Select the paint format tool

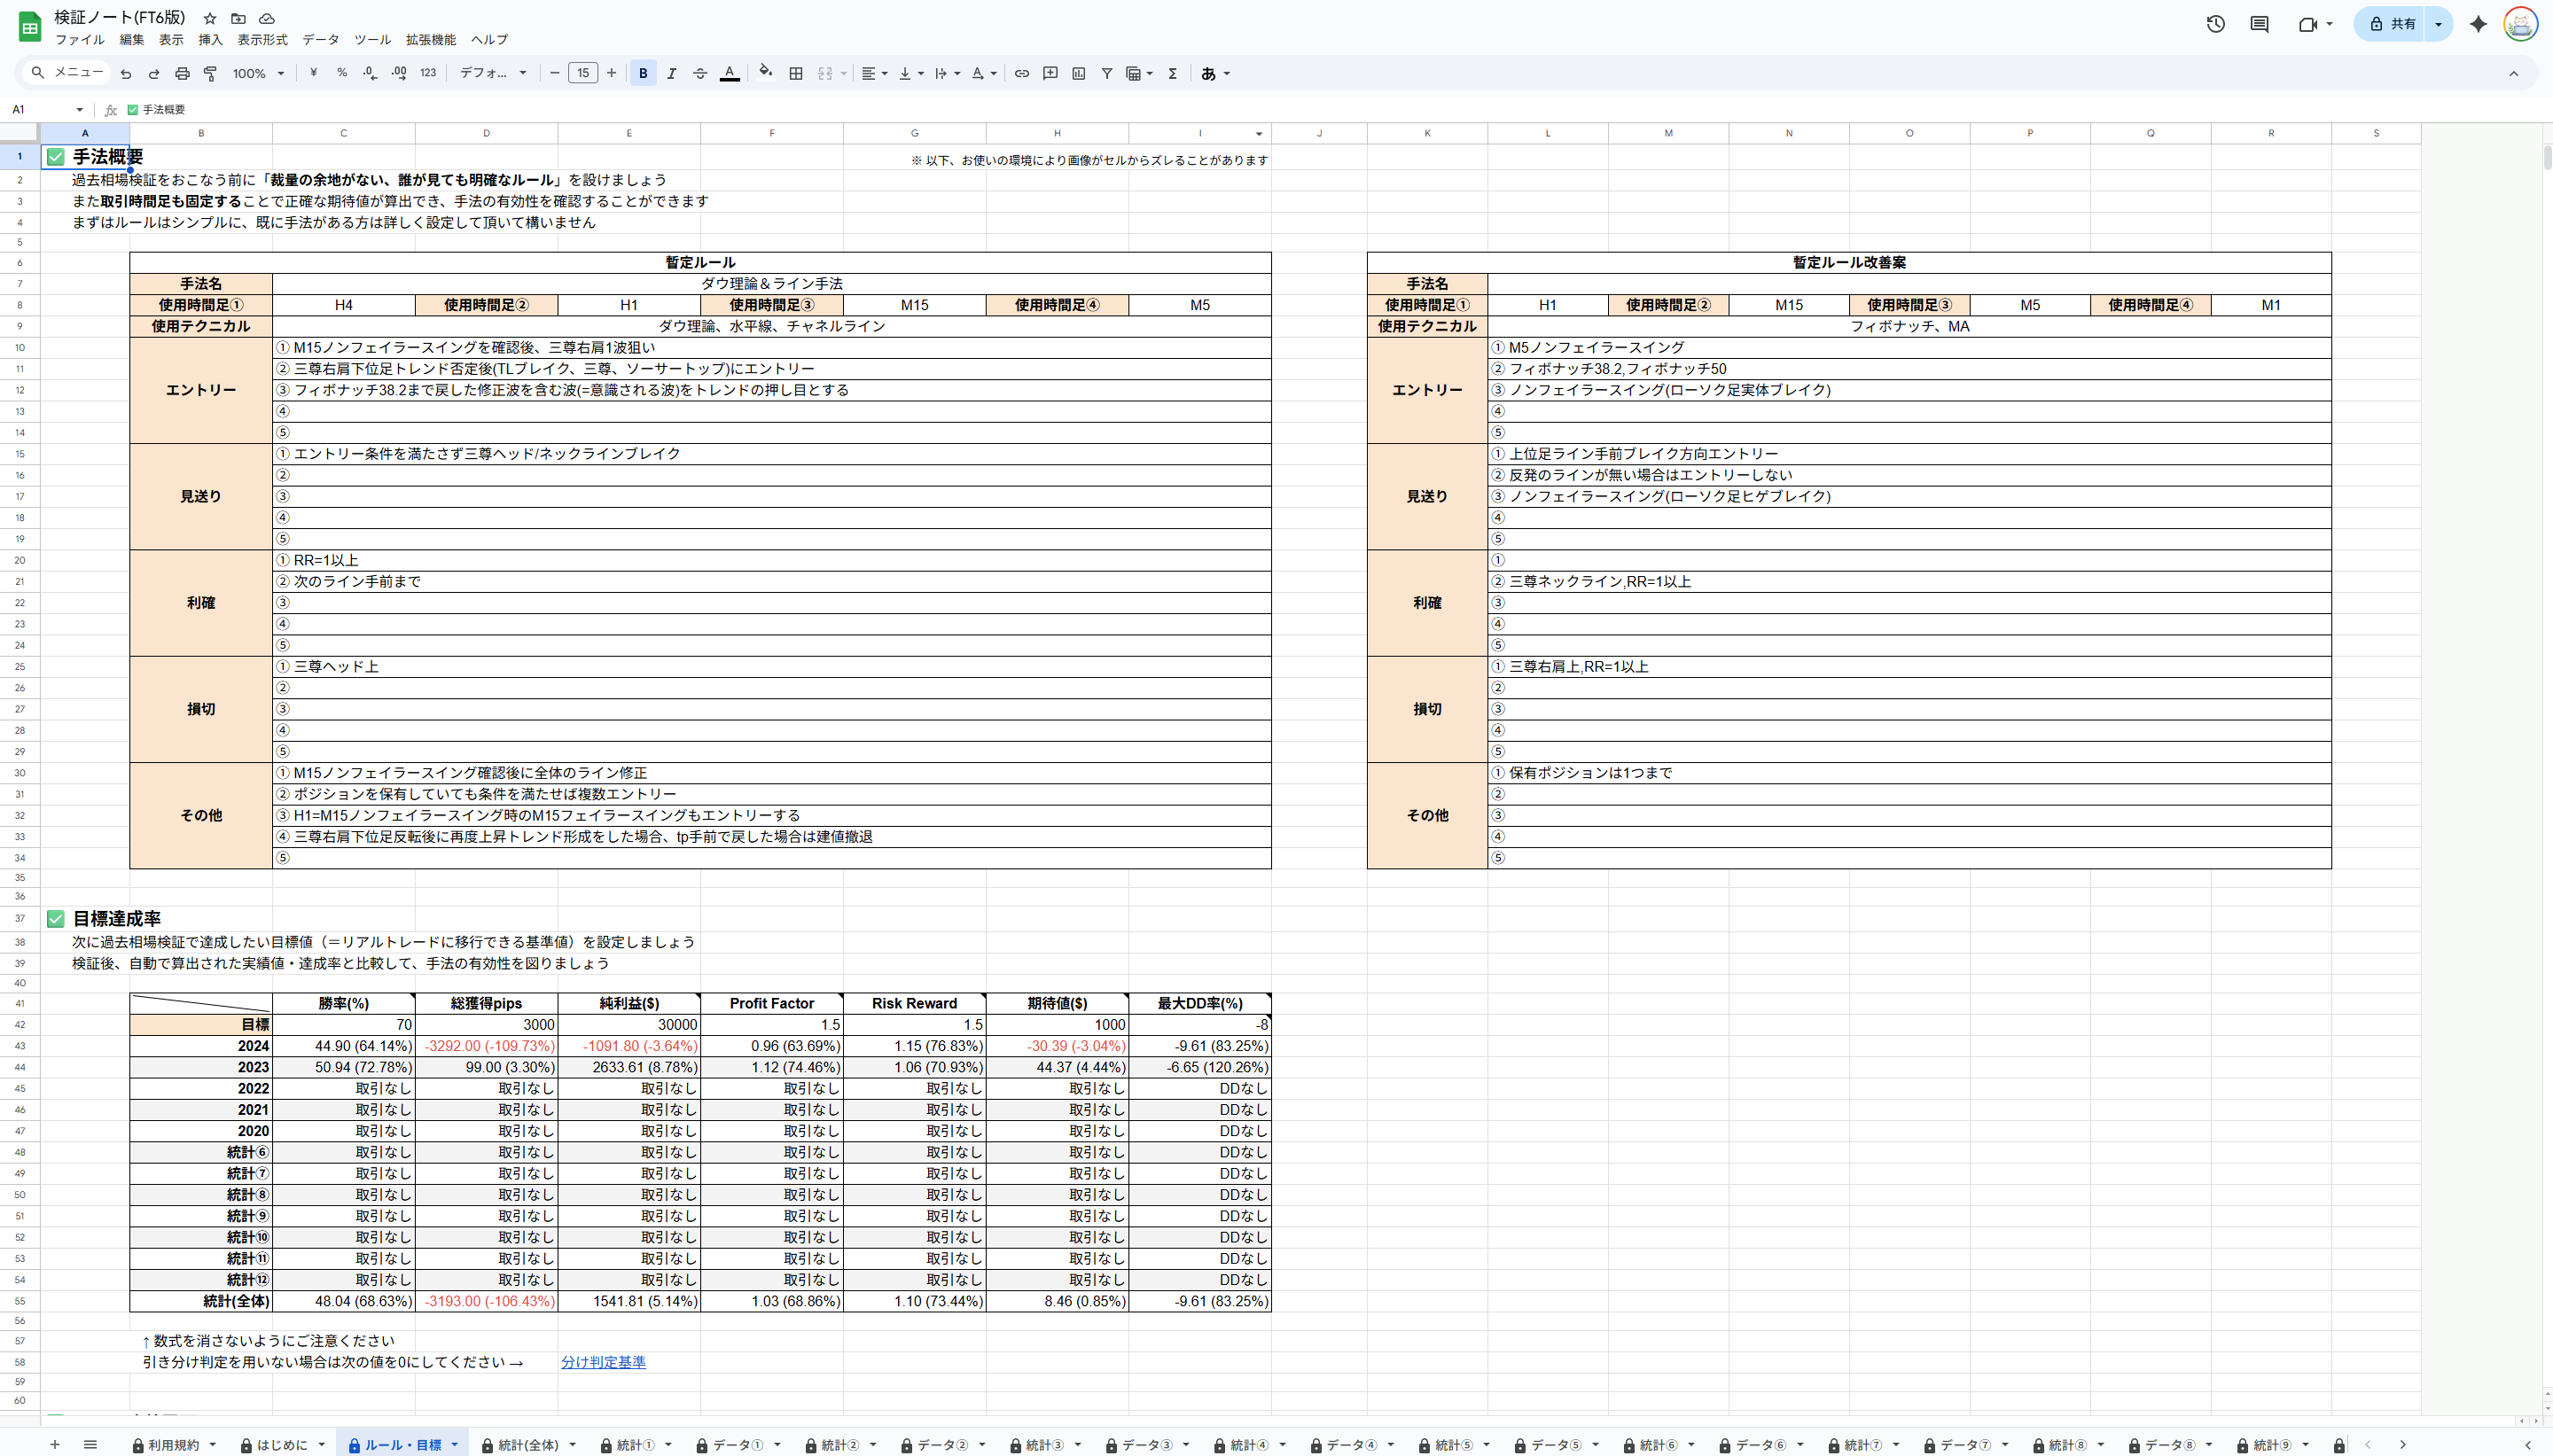point(210,73)
